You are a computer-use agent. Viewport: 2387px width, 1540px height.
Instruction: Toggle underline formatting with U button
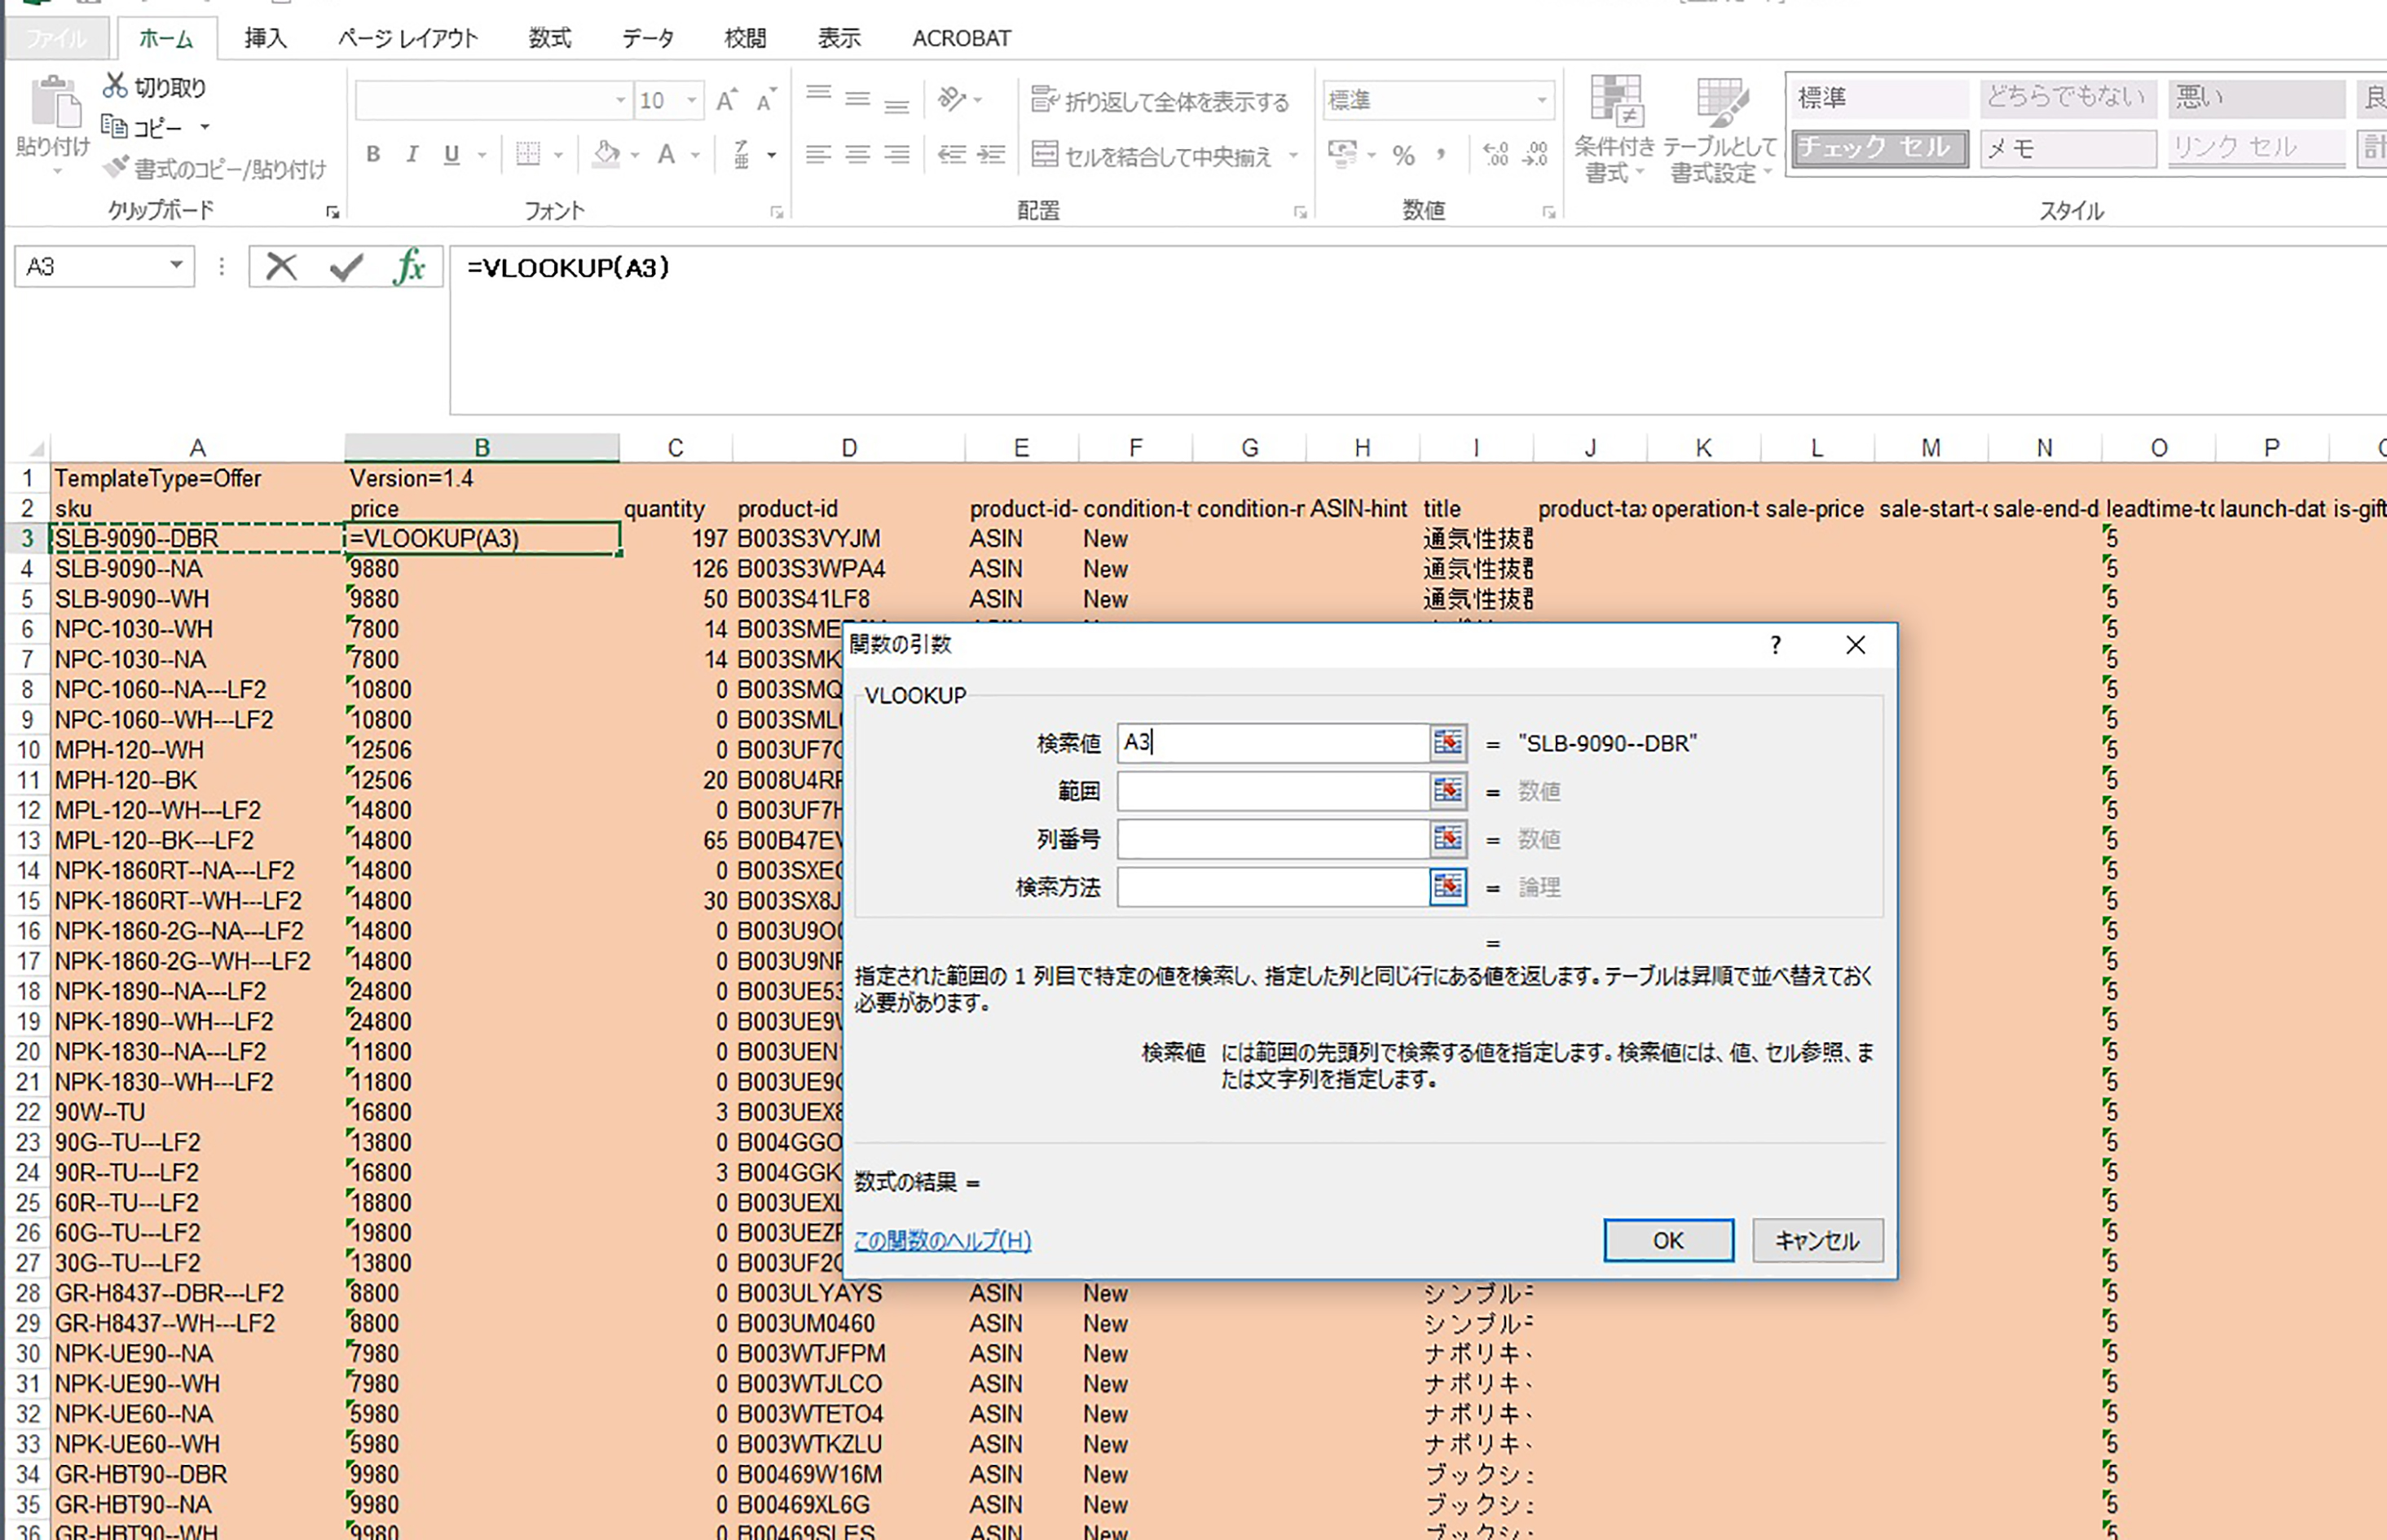click(452, 154)
